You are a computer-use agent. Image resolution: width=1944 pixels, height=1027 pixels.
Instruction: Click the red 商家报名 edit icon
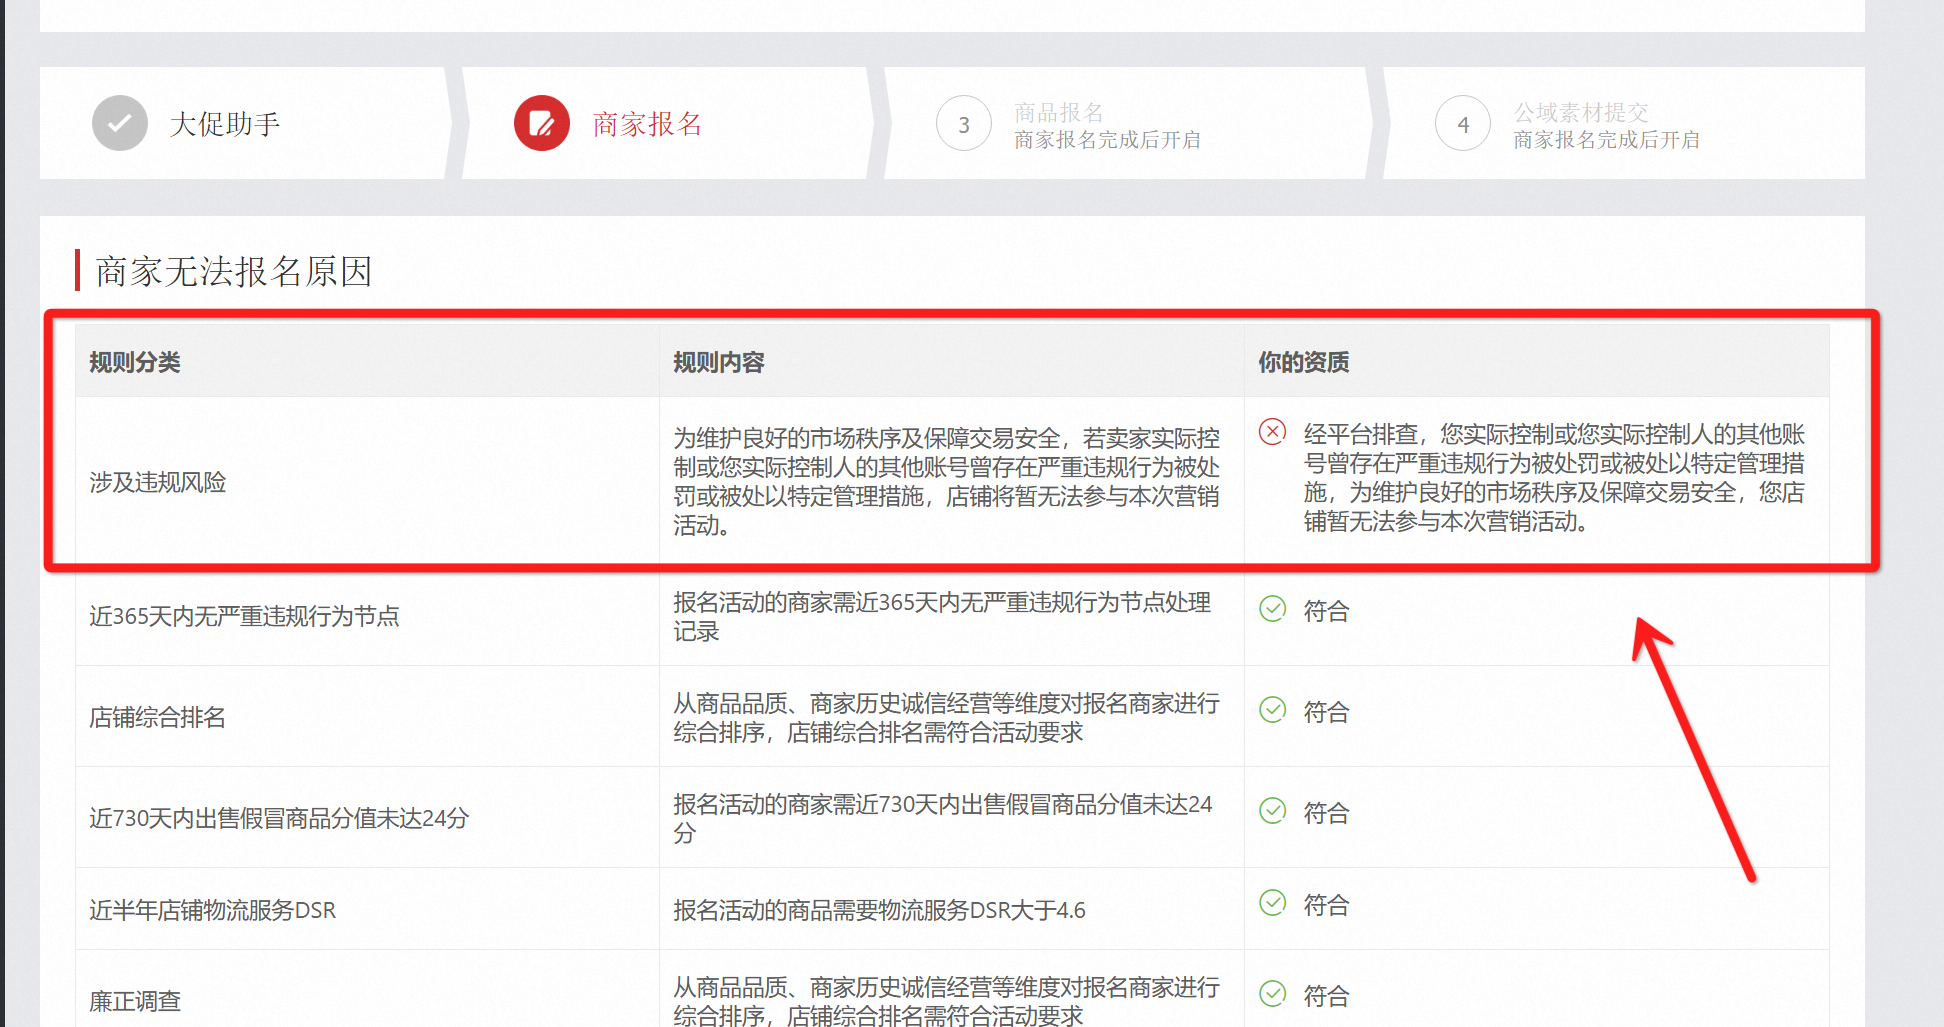click(542, 124)
